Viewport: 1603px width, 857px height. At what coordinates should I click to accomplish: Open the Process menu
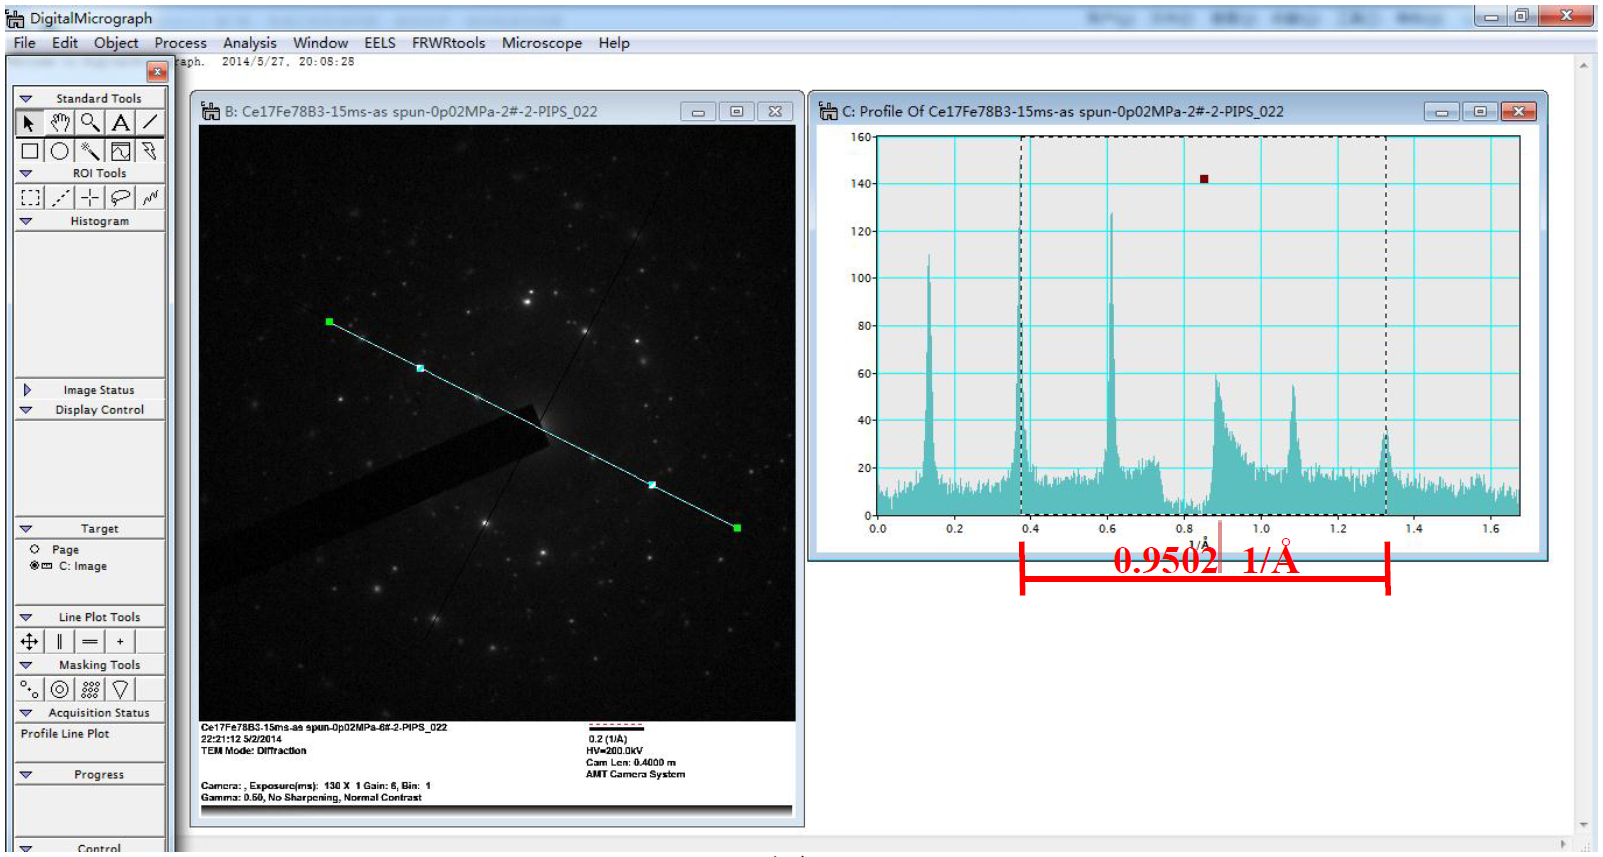(x=180, y=43)
